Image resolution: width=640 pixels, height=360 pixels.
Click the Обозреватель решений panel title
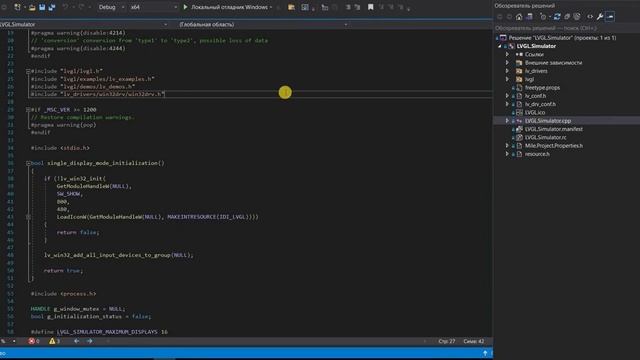point(524,6)
